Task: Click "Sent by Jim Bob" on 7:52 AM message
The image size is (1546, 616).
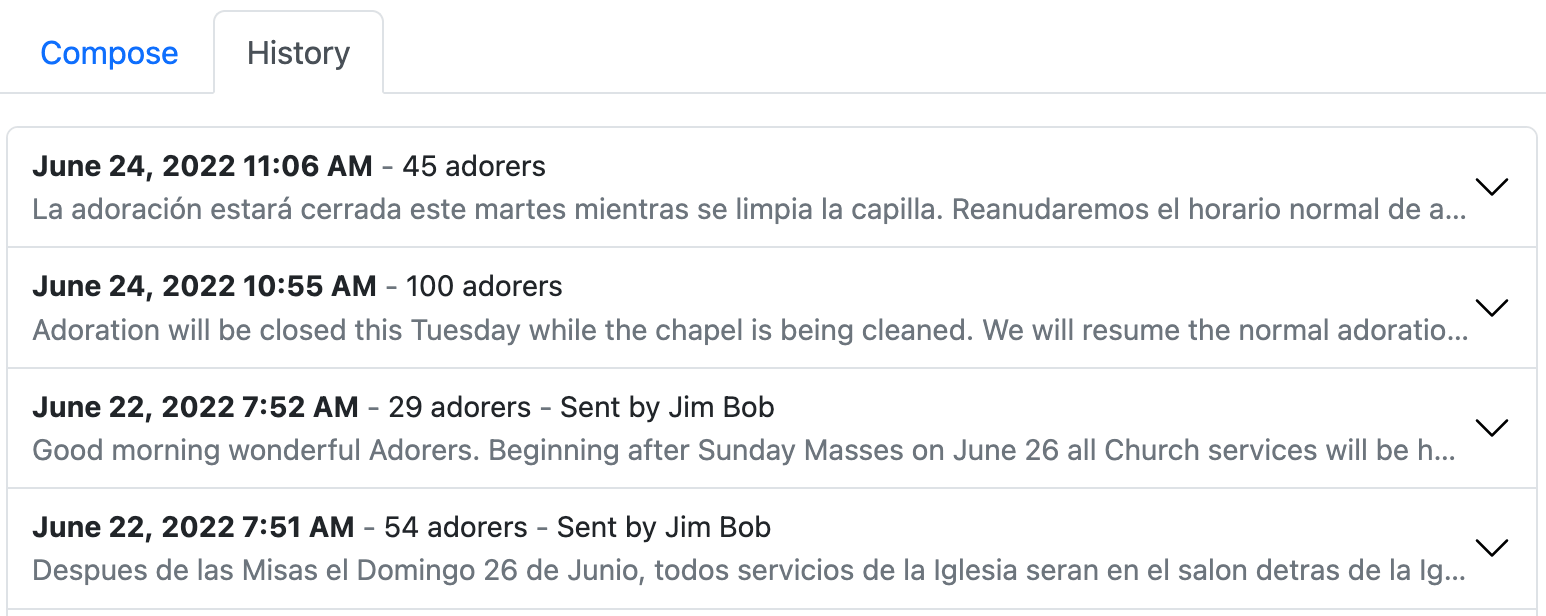Action: tap(667, 407)
